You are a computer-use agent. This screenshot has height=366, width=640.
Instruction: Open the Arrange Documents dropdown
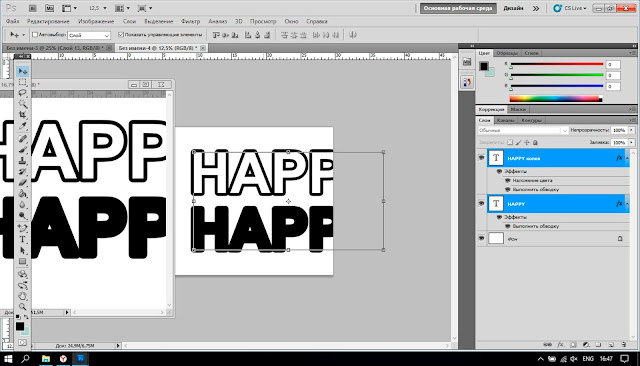click(122, 8)
